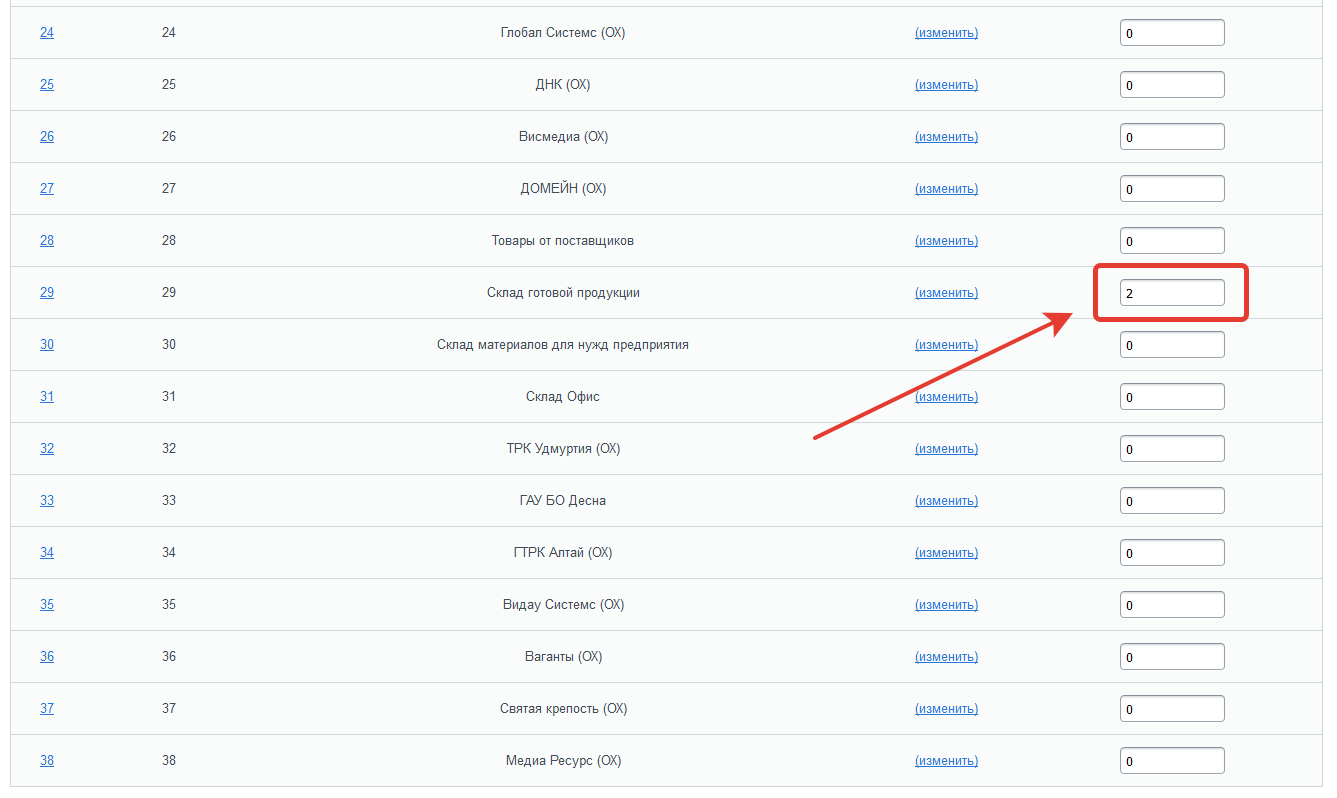Select number field for ГАУ БО Десна
Image resolution: width=1337 pixels, height=798 pixels.
click(1171, 501)
